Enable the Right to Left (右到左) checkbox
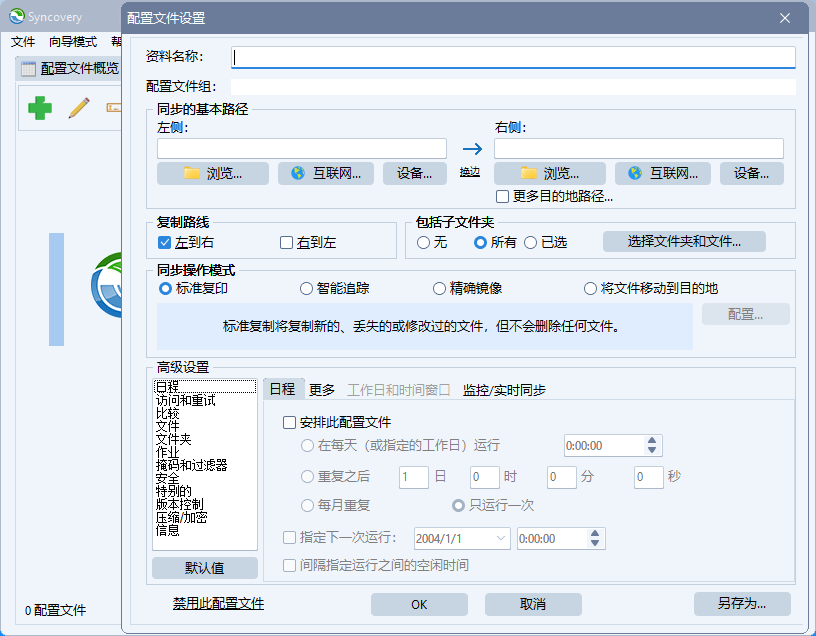Viewport: 816px width, 636px height. [x=286, y=243]
